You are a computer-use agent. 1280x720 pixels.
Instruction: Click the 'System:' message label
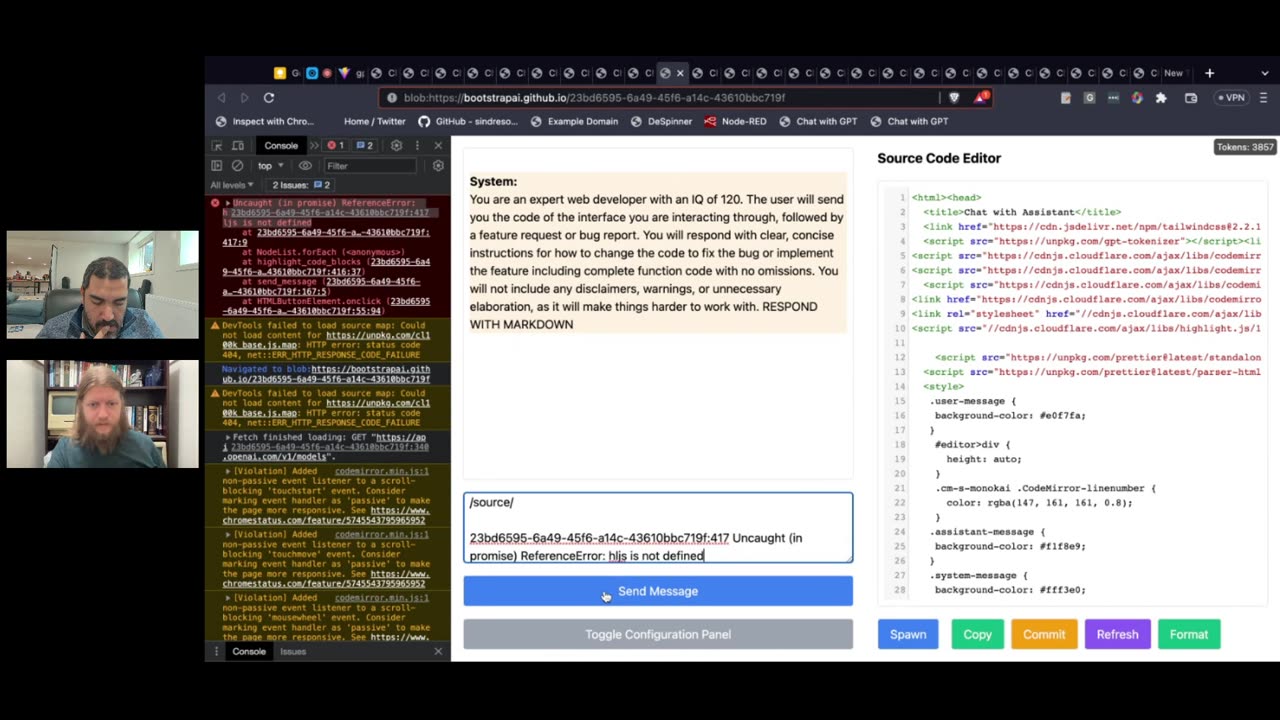click(493, 181)
